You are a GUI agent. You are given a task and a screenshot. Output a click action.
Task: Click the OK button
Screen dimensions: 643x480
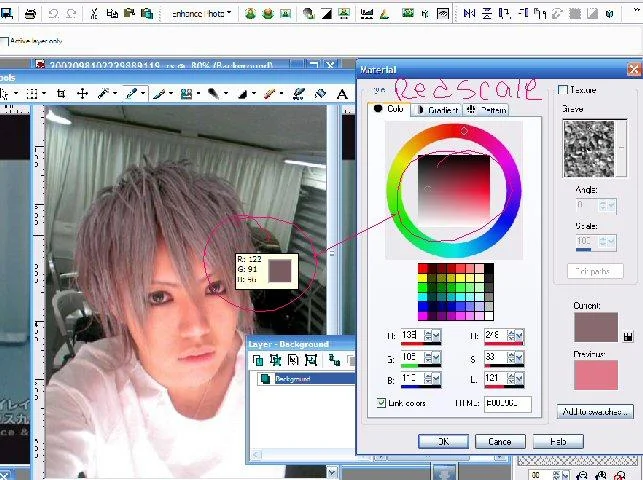(x=443, y=441)
